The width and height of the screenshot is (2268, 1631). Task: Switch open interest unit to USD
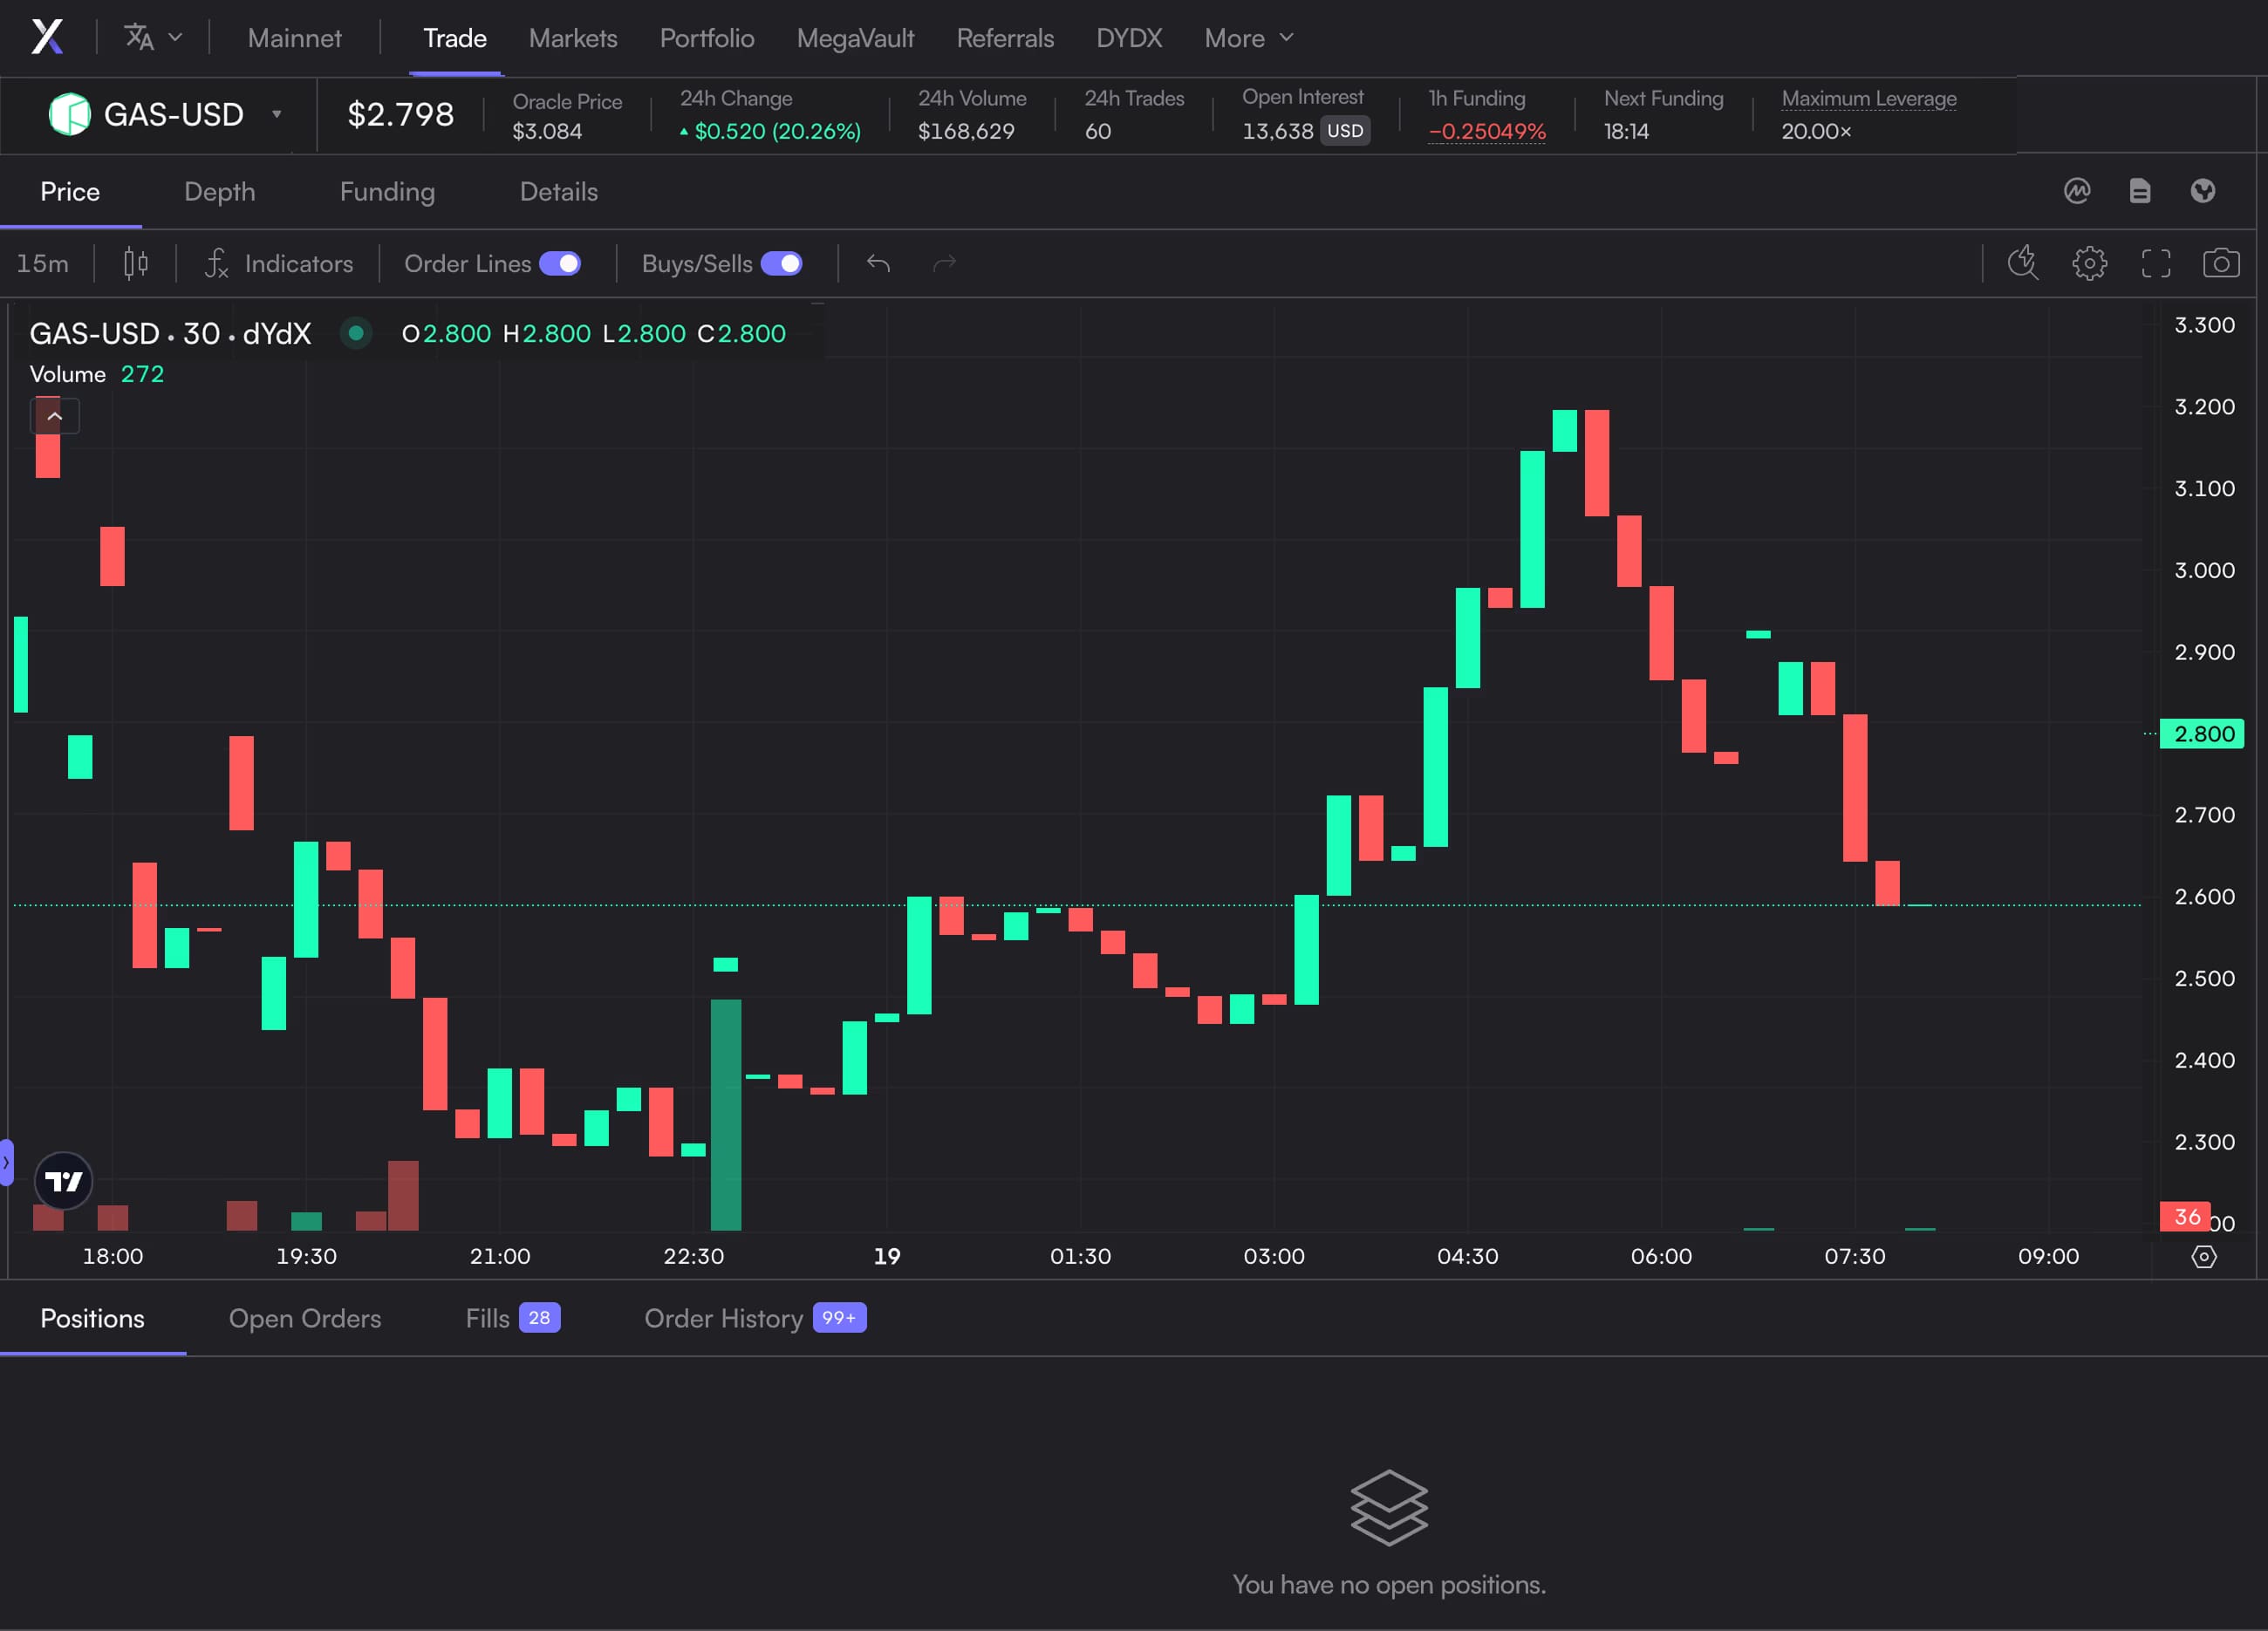point(1345,131)
